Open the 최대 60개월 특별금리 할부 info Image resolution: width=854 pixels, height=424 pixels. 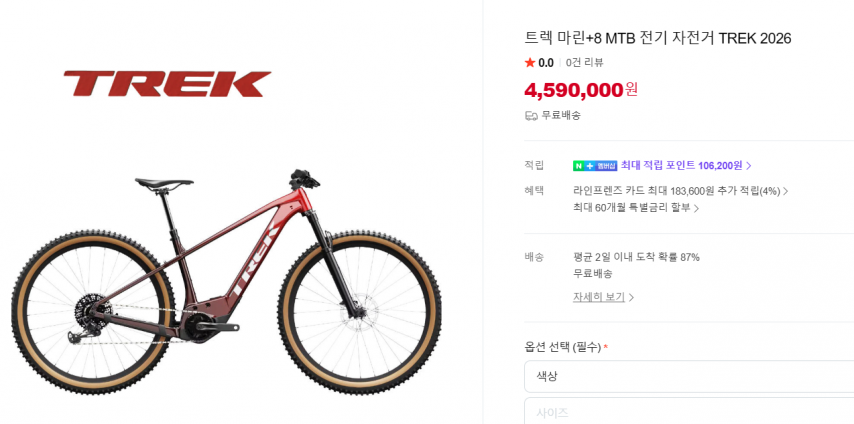pyautogui.click(x=631, y=208)
